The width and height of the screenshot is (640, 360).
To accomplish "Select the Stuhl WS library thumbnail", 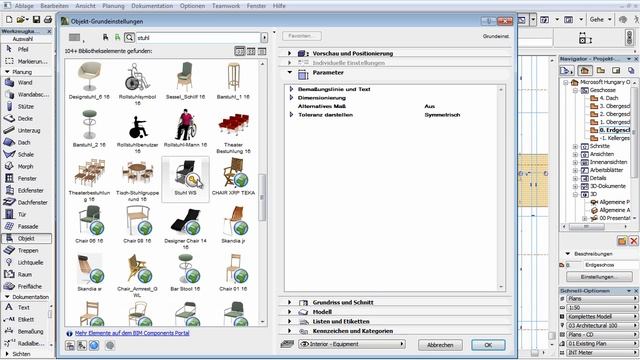I will pyautogui.click(x=186, y=179).
